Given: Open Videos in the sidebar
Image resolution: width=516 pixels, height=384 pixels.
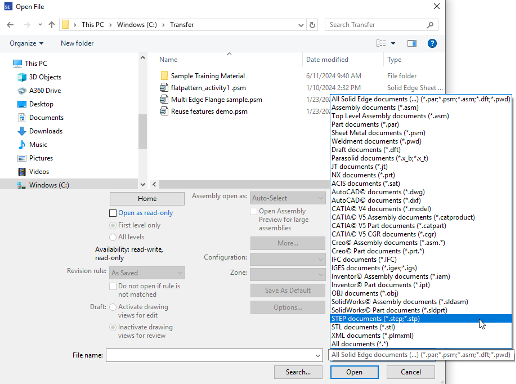Looking at the screenshot, I should coord(39,172).
